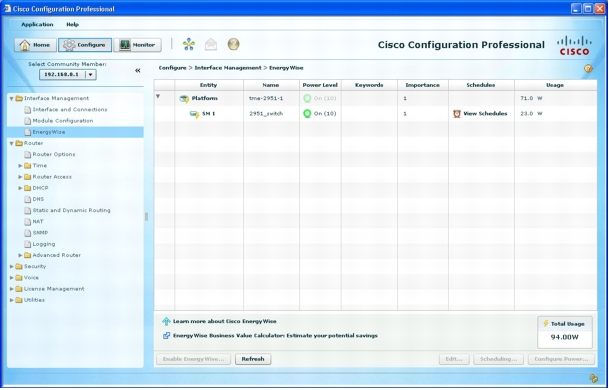Open the Monitor view

[137, 45]
